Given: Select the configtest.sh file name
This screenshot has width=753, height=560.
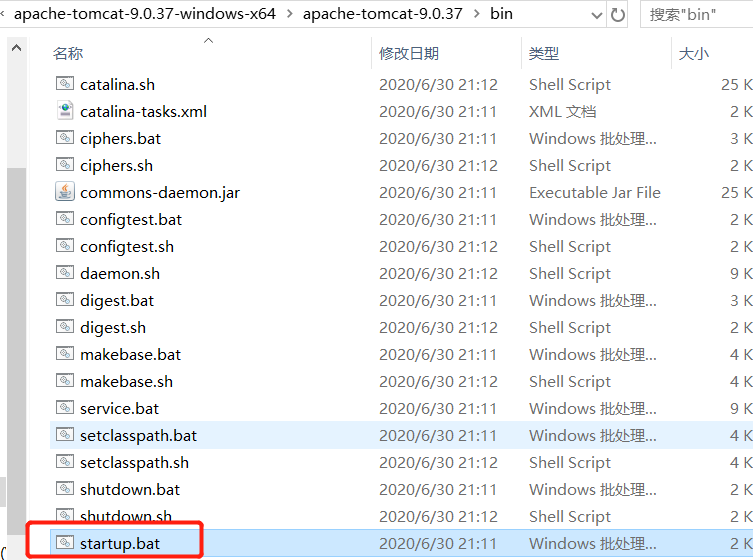Looking at the screenshot, I should coord(127,246).
